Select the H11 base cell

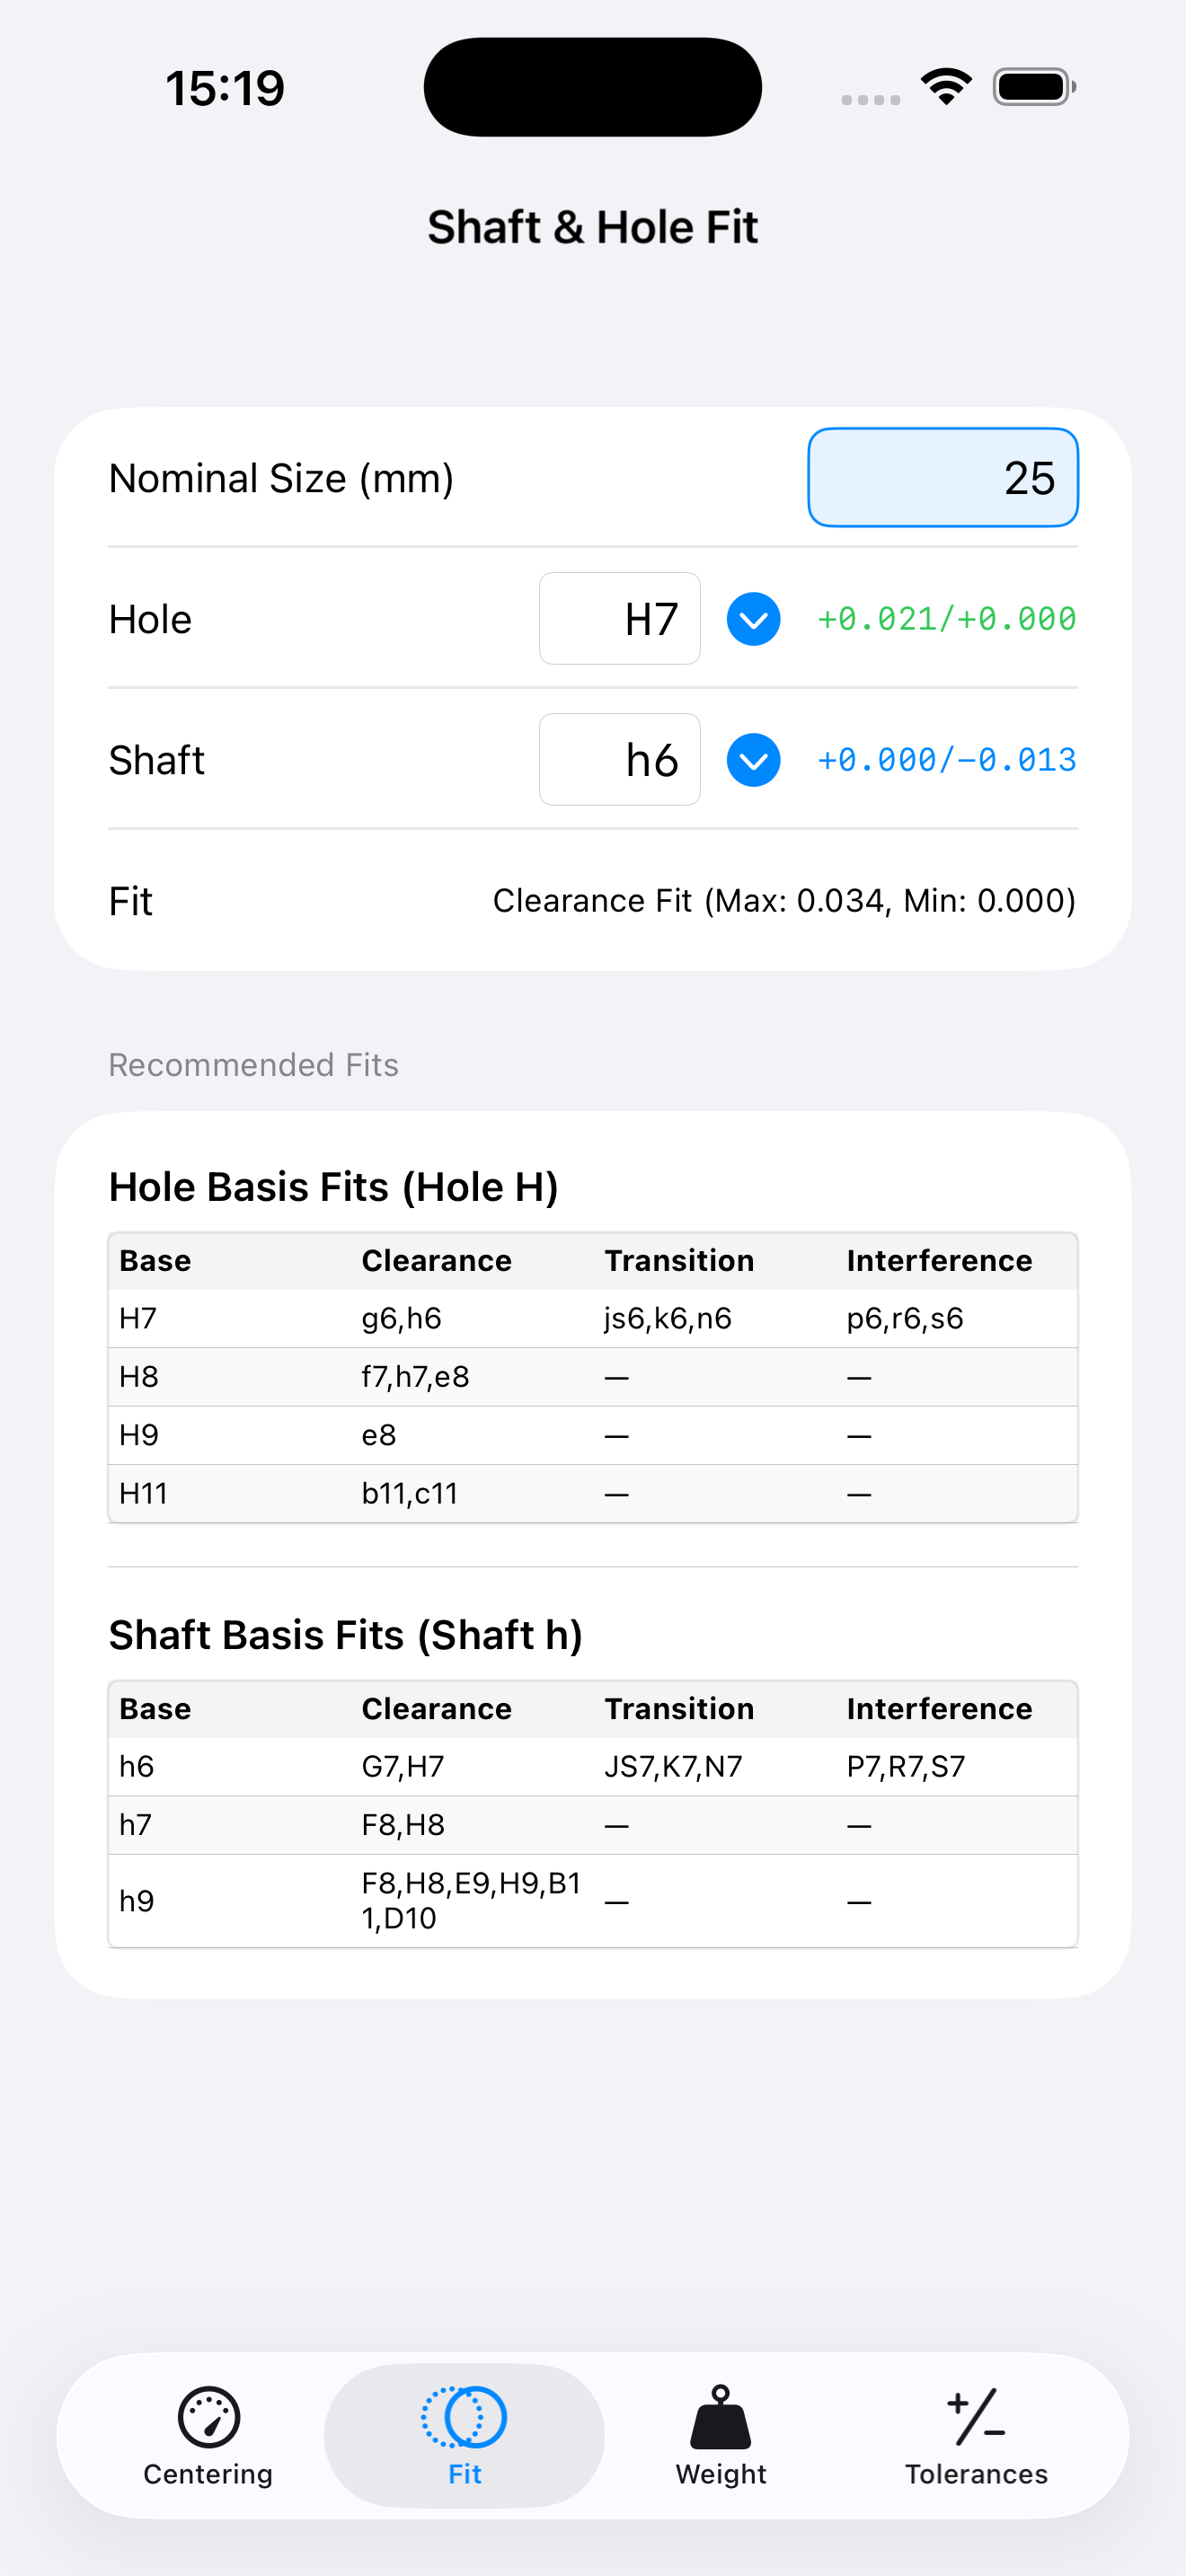click(143, 1493)
